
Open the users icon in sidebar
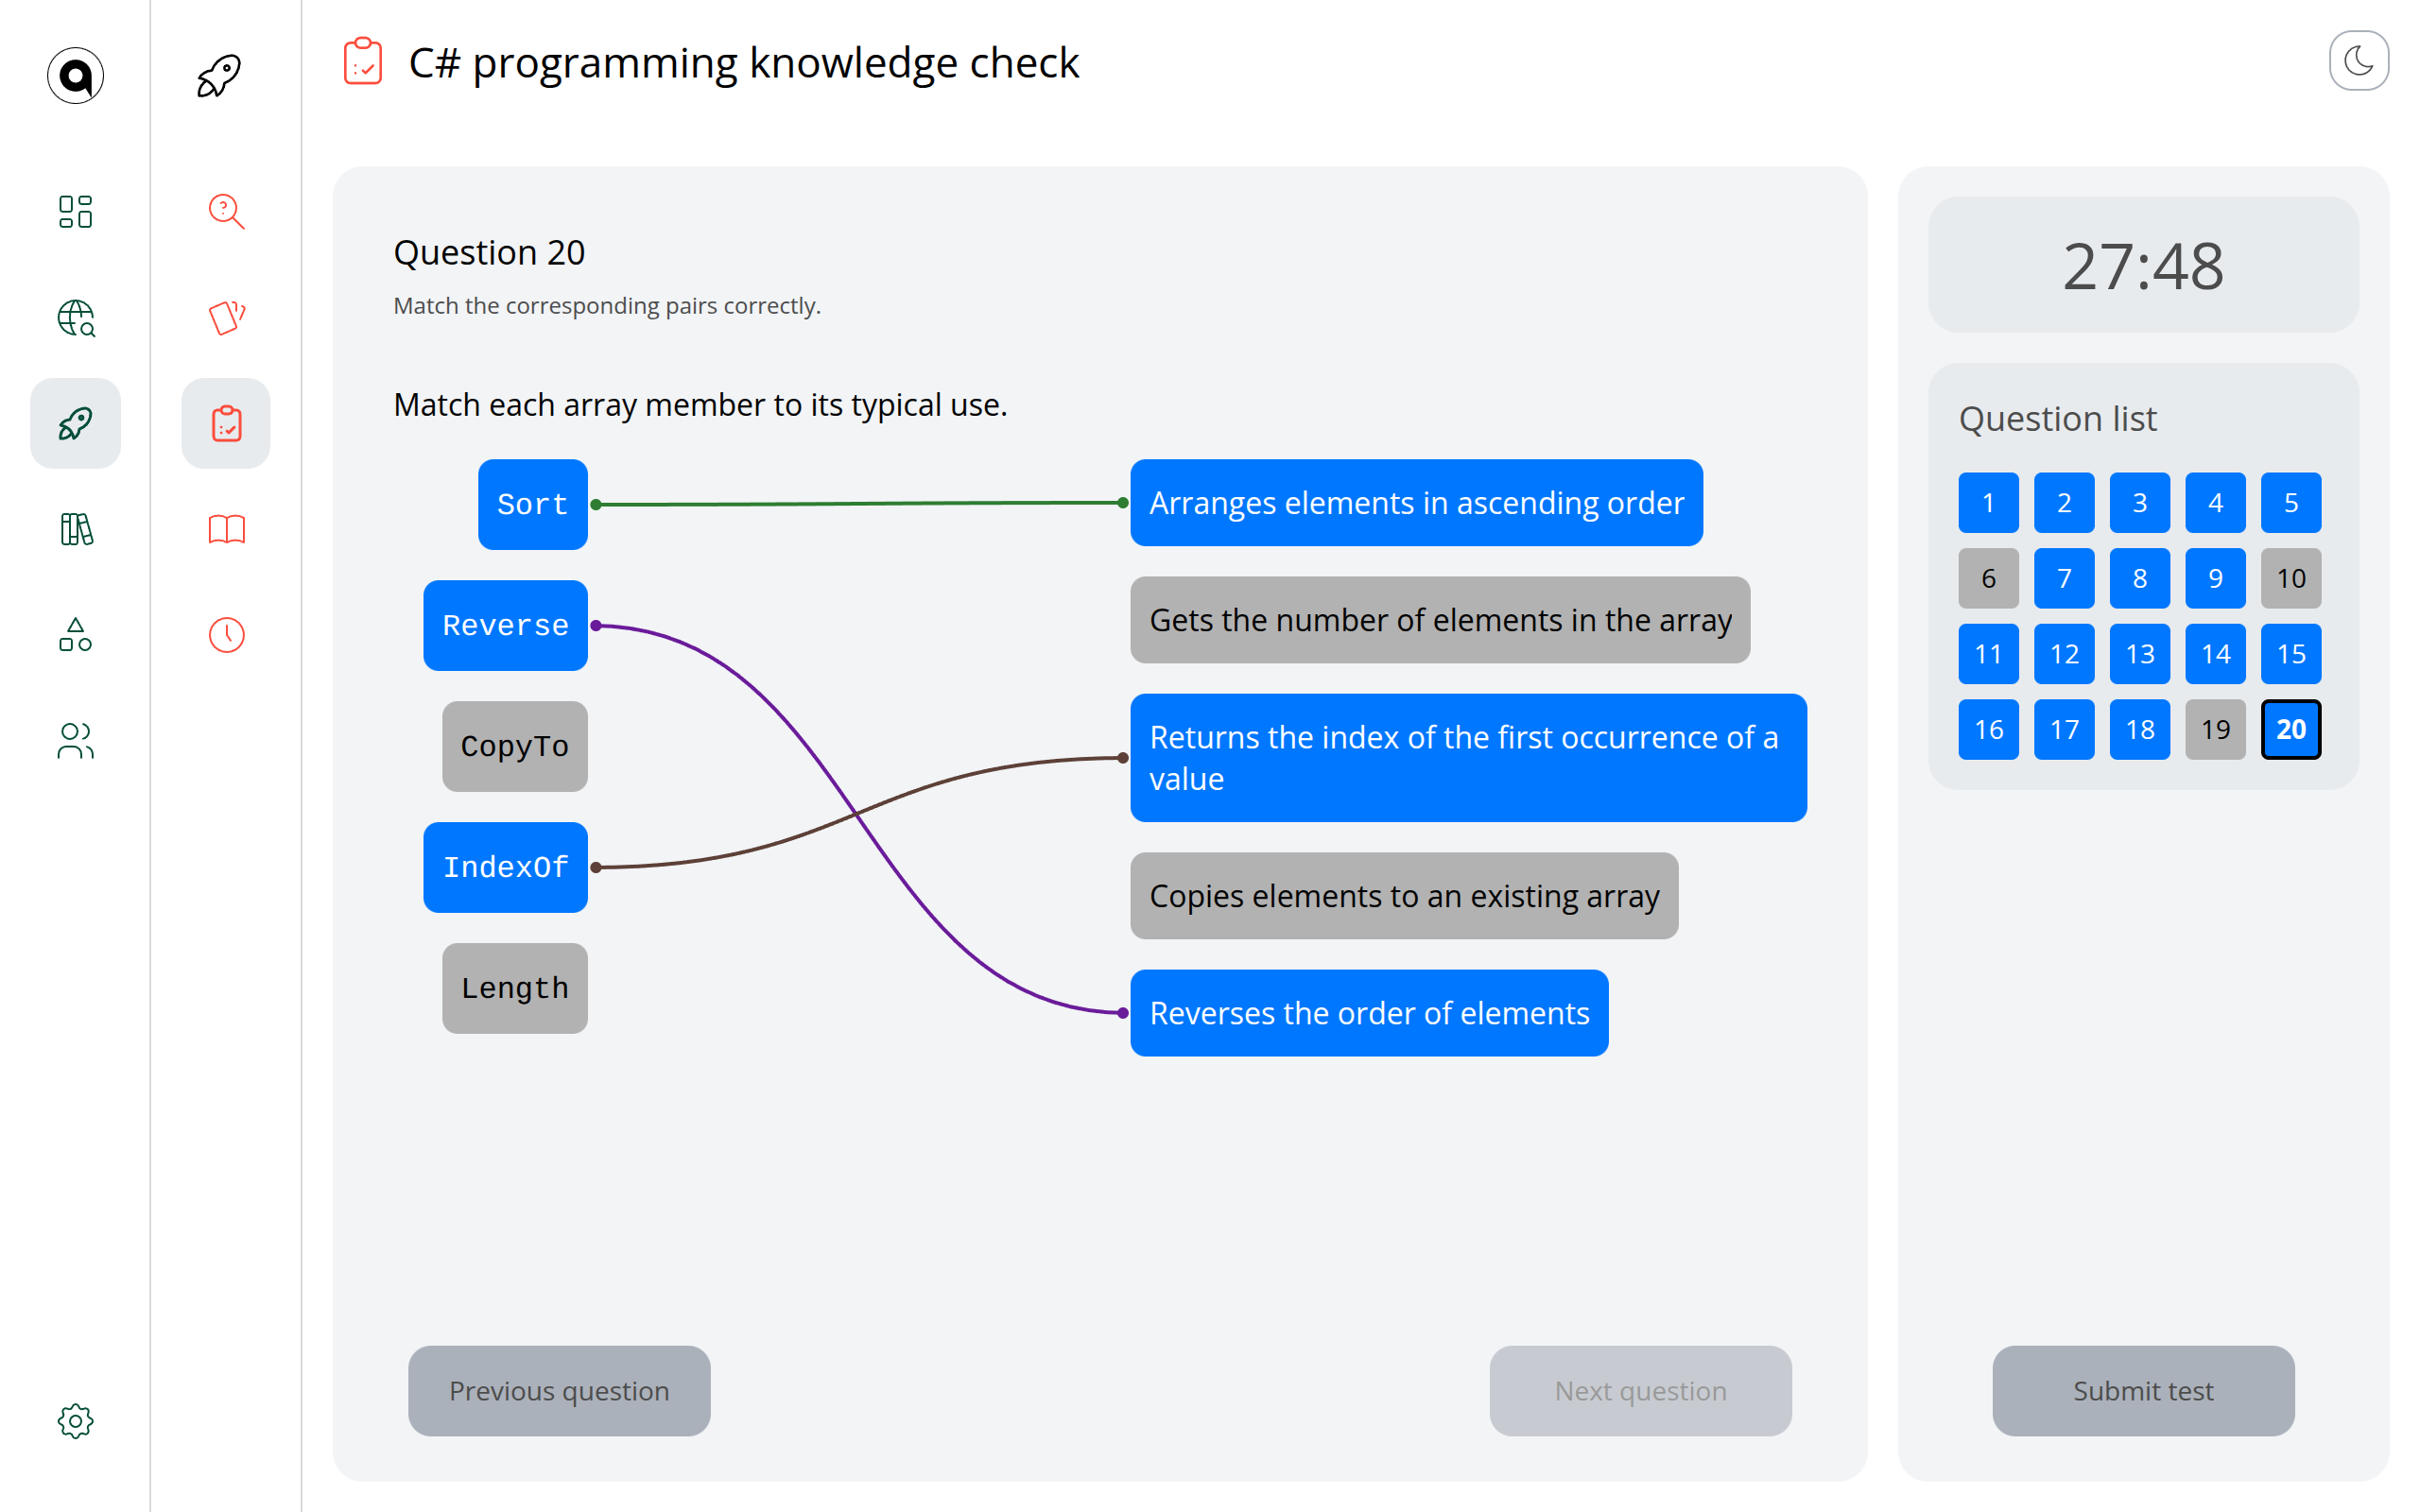[x=75, y=741]
